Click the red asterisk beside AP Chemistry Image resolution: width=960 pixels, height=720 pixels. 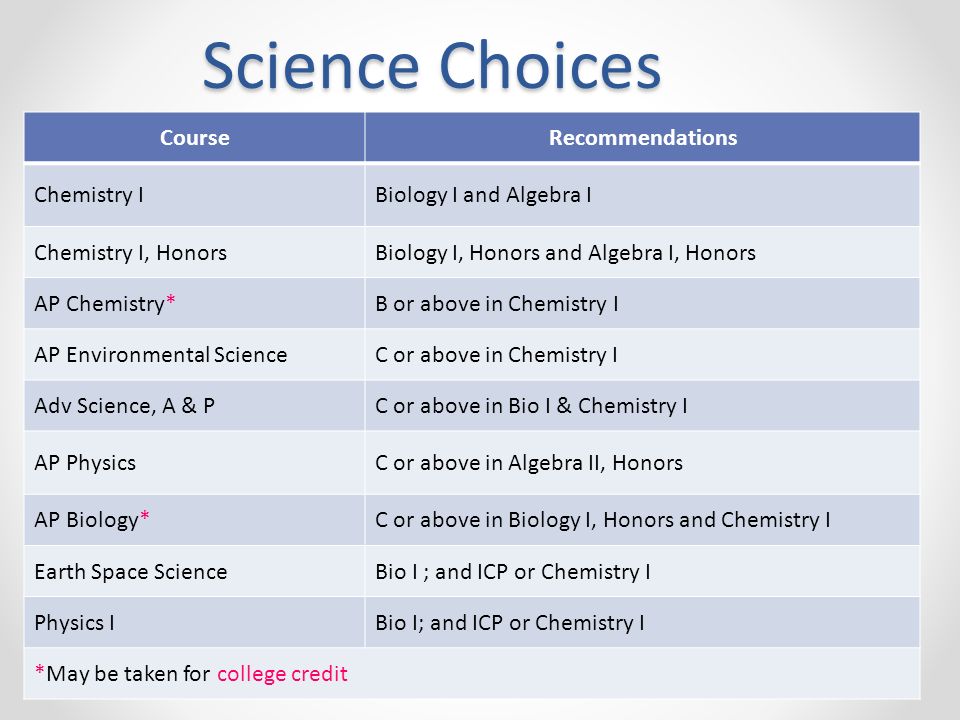tap(171, 300)
